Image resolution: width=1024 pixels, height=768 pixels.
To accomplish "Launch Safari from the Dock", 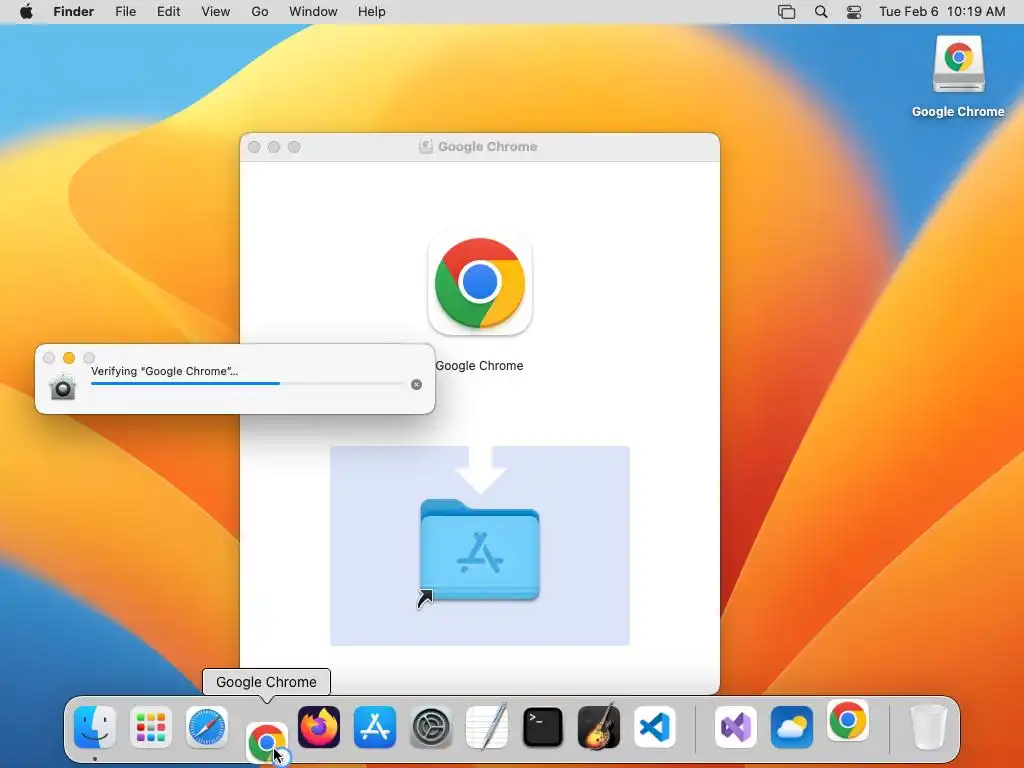I will 207,727.
